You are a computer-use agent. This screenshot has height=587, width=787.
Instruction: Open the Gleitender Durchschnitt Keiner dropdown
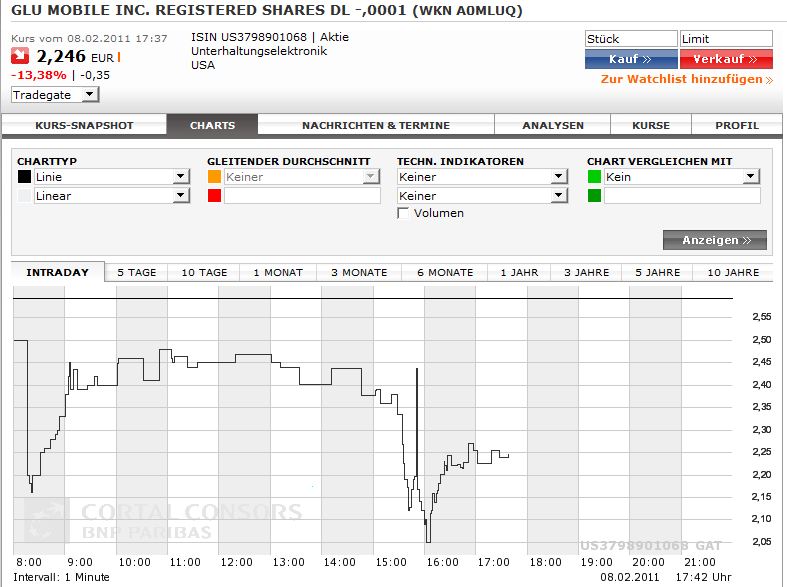coord(302,177)
